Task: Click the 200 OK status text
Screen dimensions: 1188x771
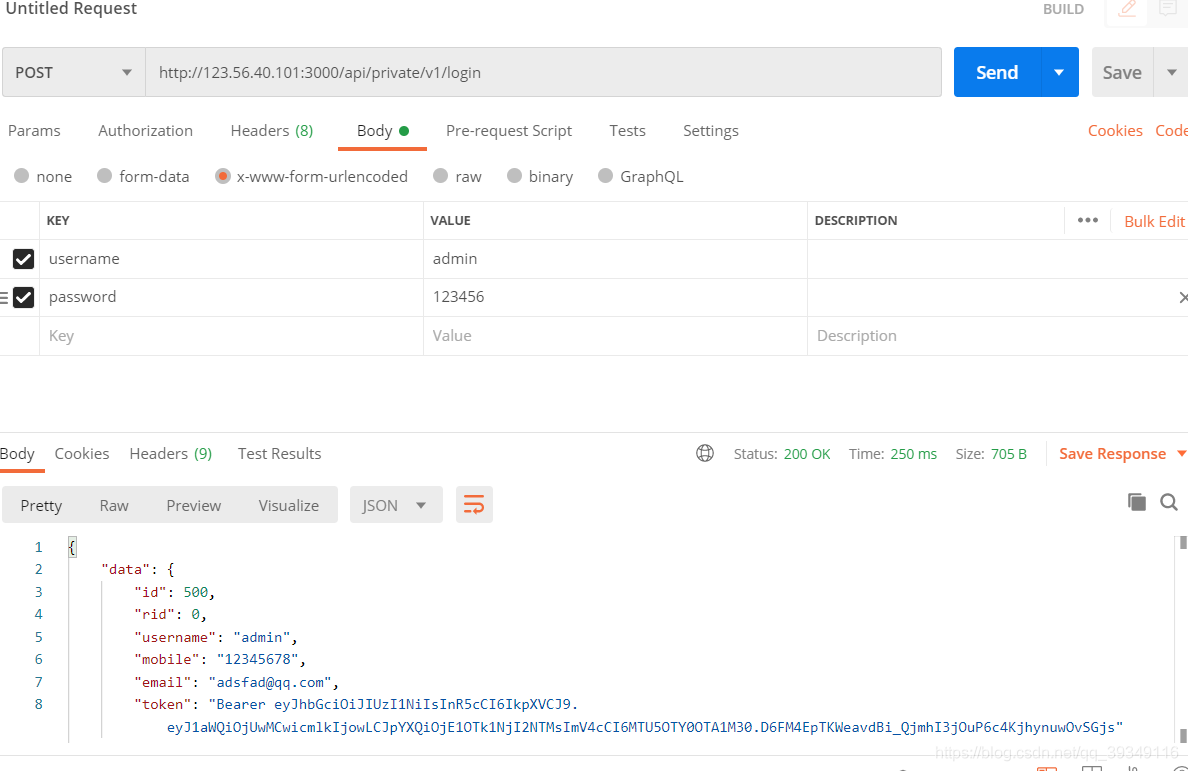Action: coord(807,454)
